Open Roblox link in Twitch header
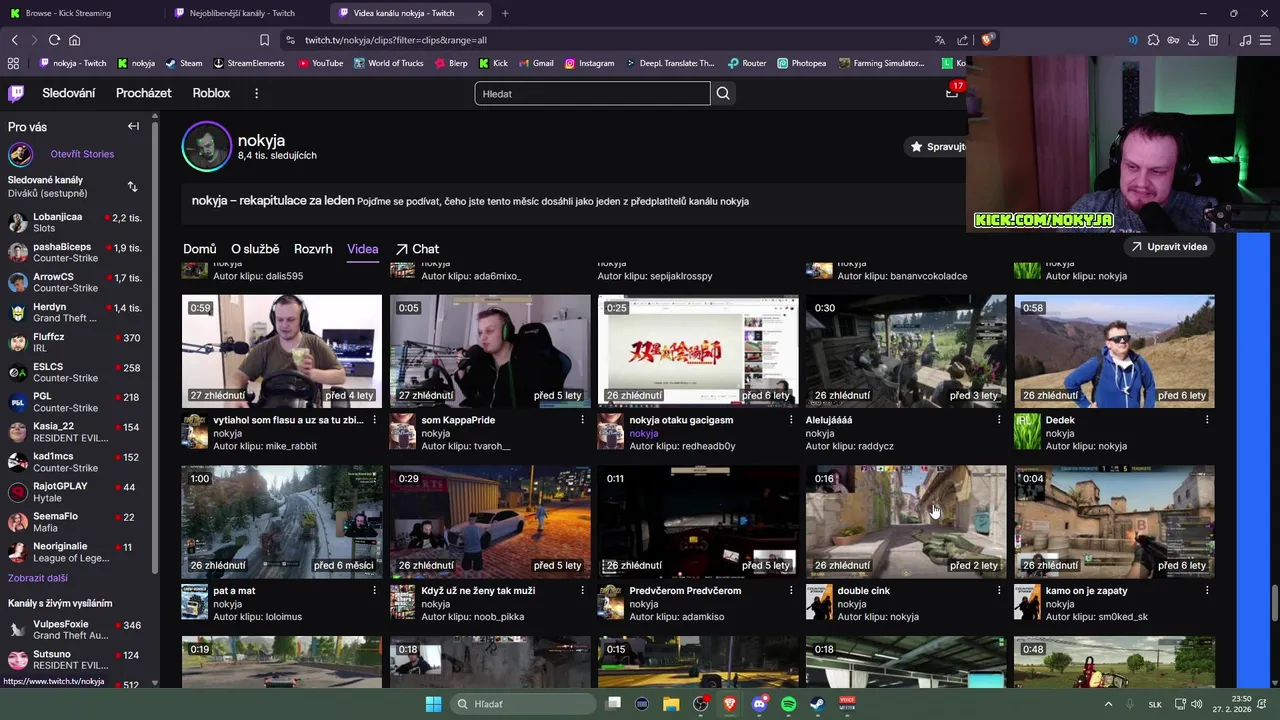The image size is (1280, 720). [211, 93]
